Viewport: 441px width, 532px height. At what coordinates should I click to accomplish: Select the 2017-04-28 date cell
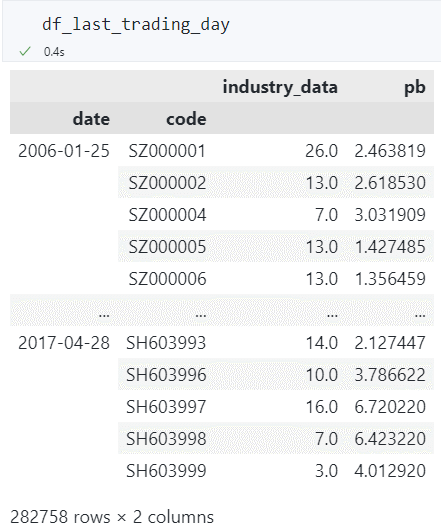[64, 343]
